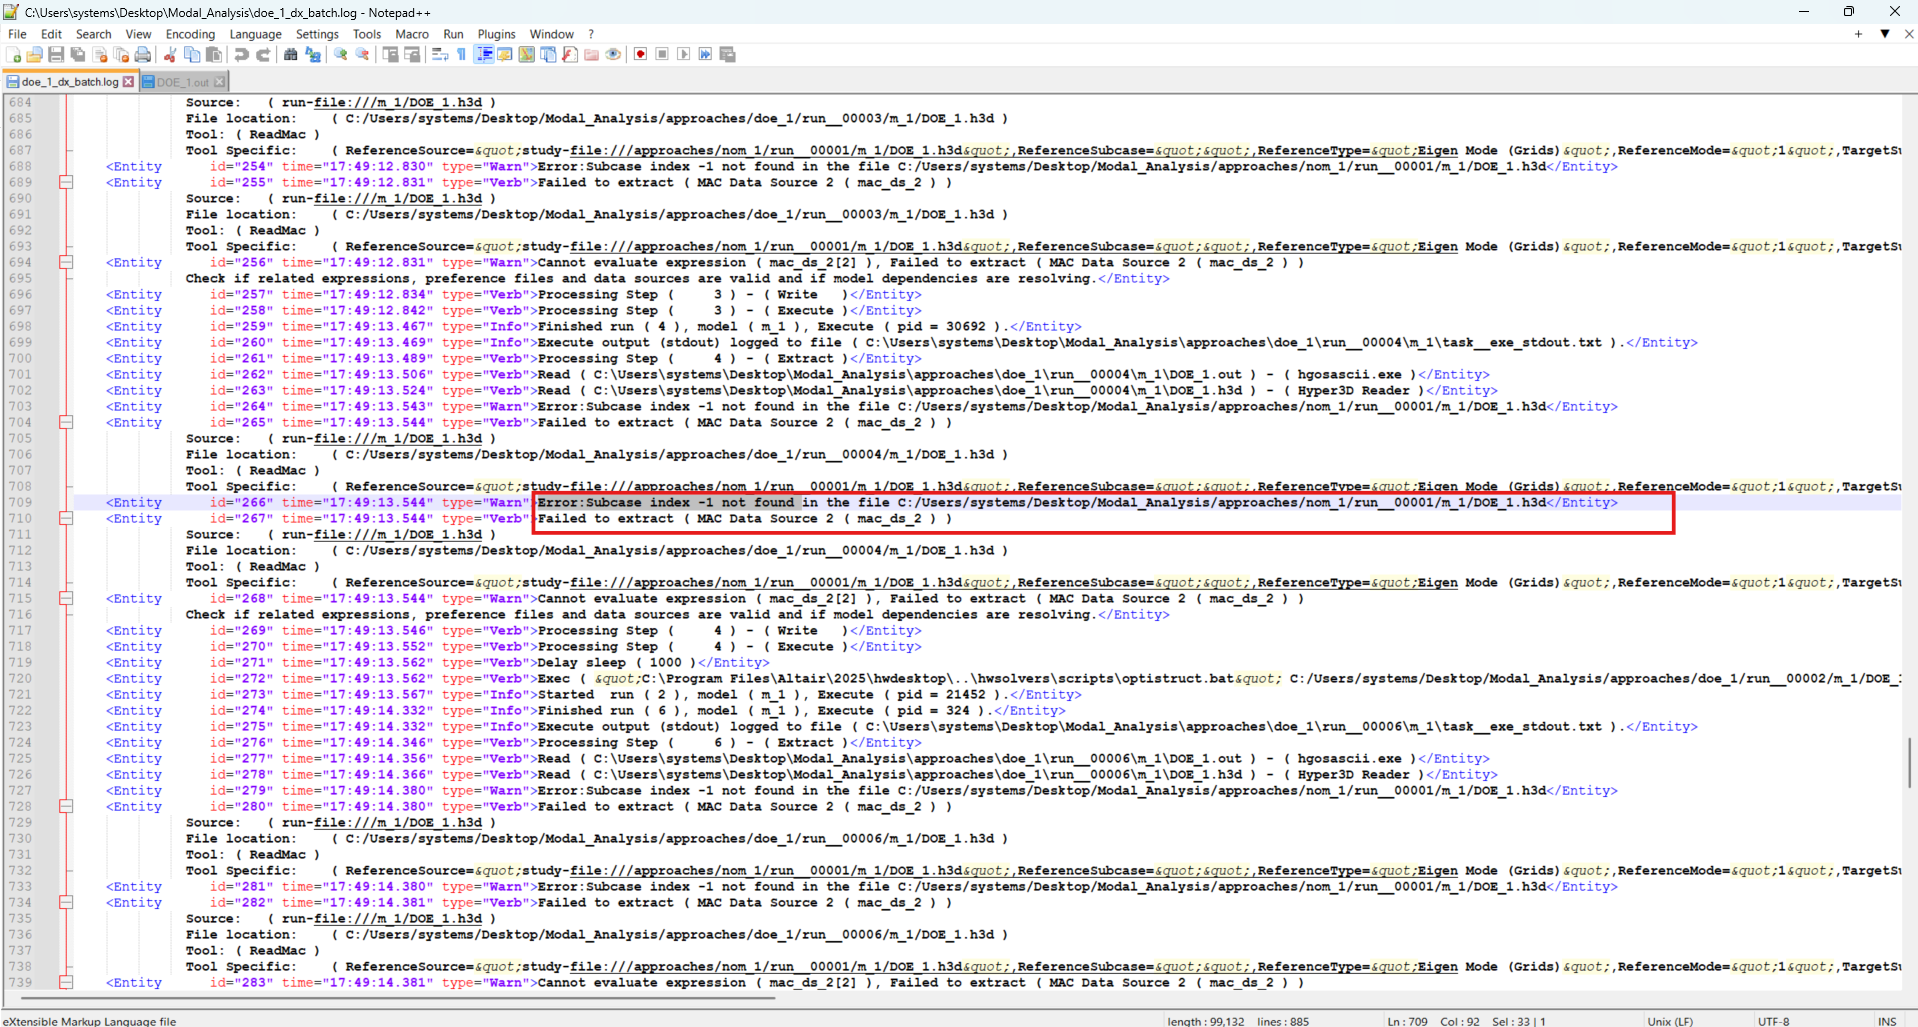The image size is (1918, 1027).
Task: Collapse the fold marker at line 704
Action: point(66,422)
